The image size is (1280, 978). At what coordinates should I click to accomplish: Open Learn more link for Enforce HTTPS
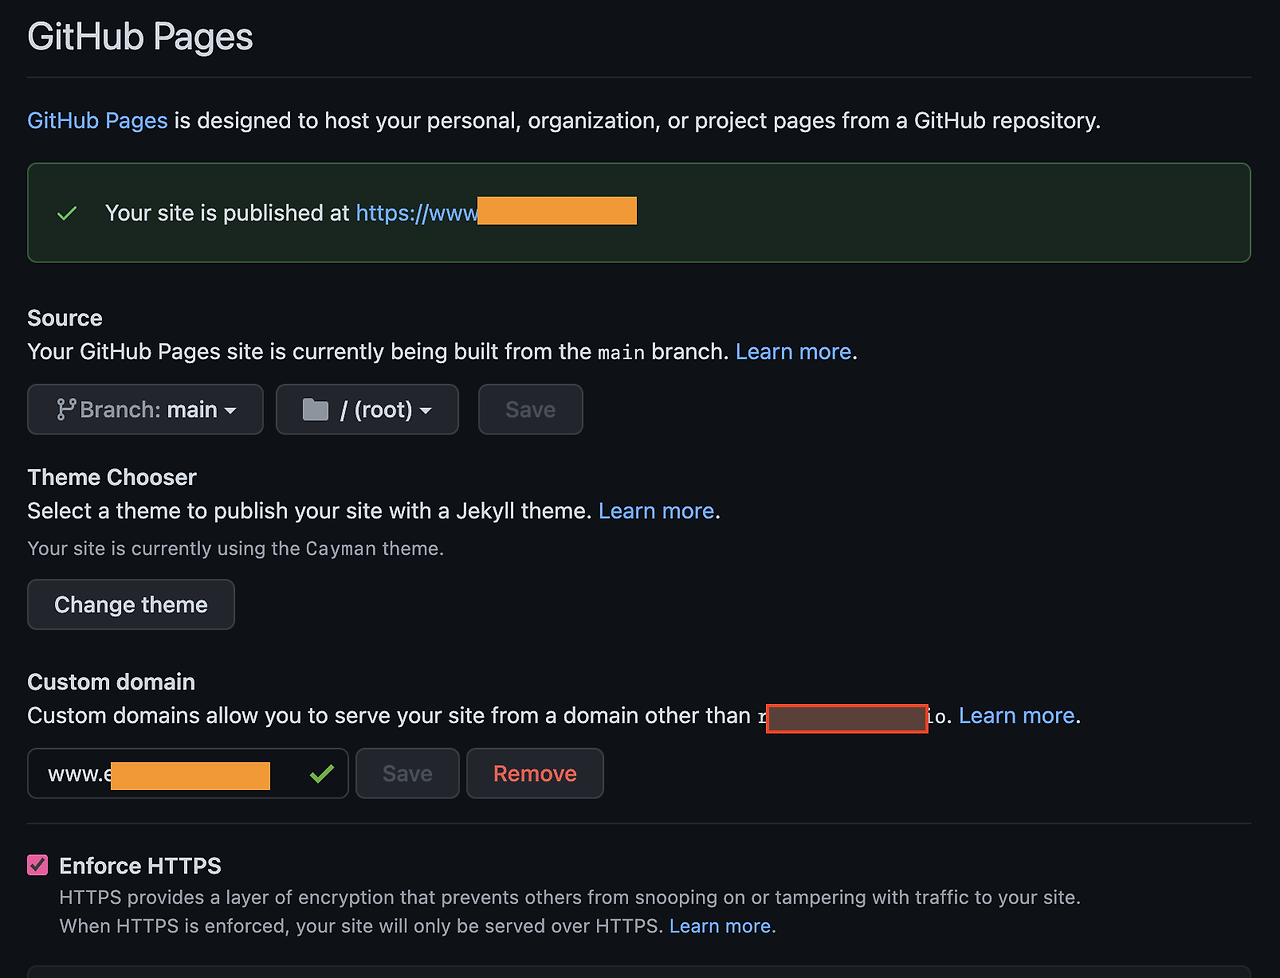pyautogui.click(x=720, y=926)
